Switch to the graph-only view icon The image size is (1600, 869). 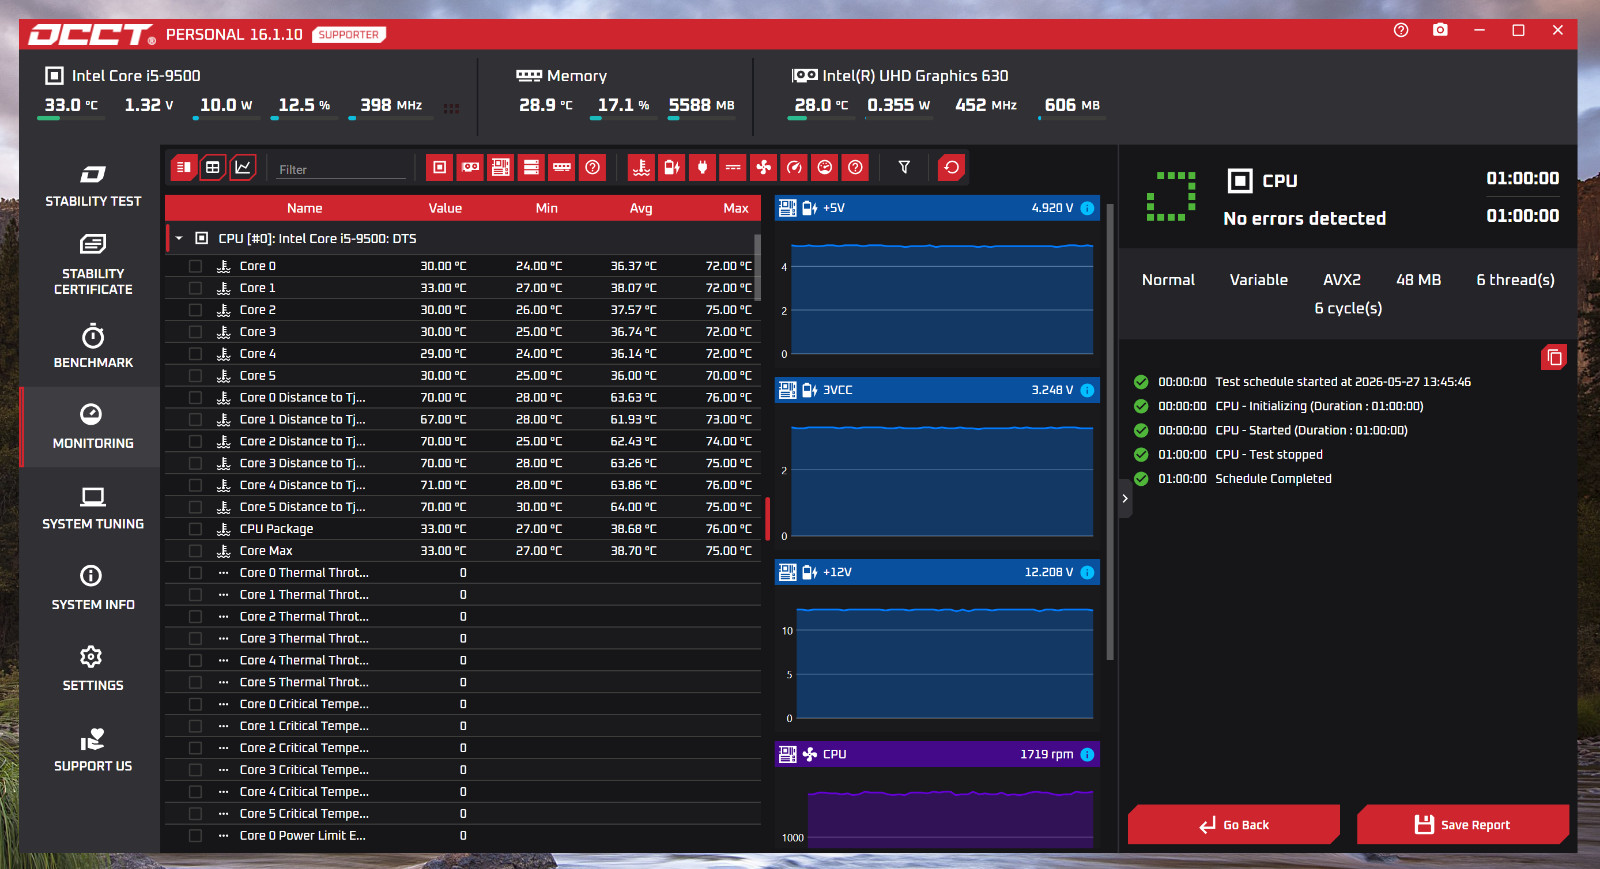(243, 168)
